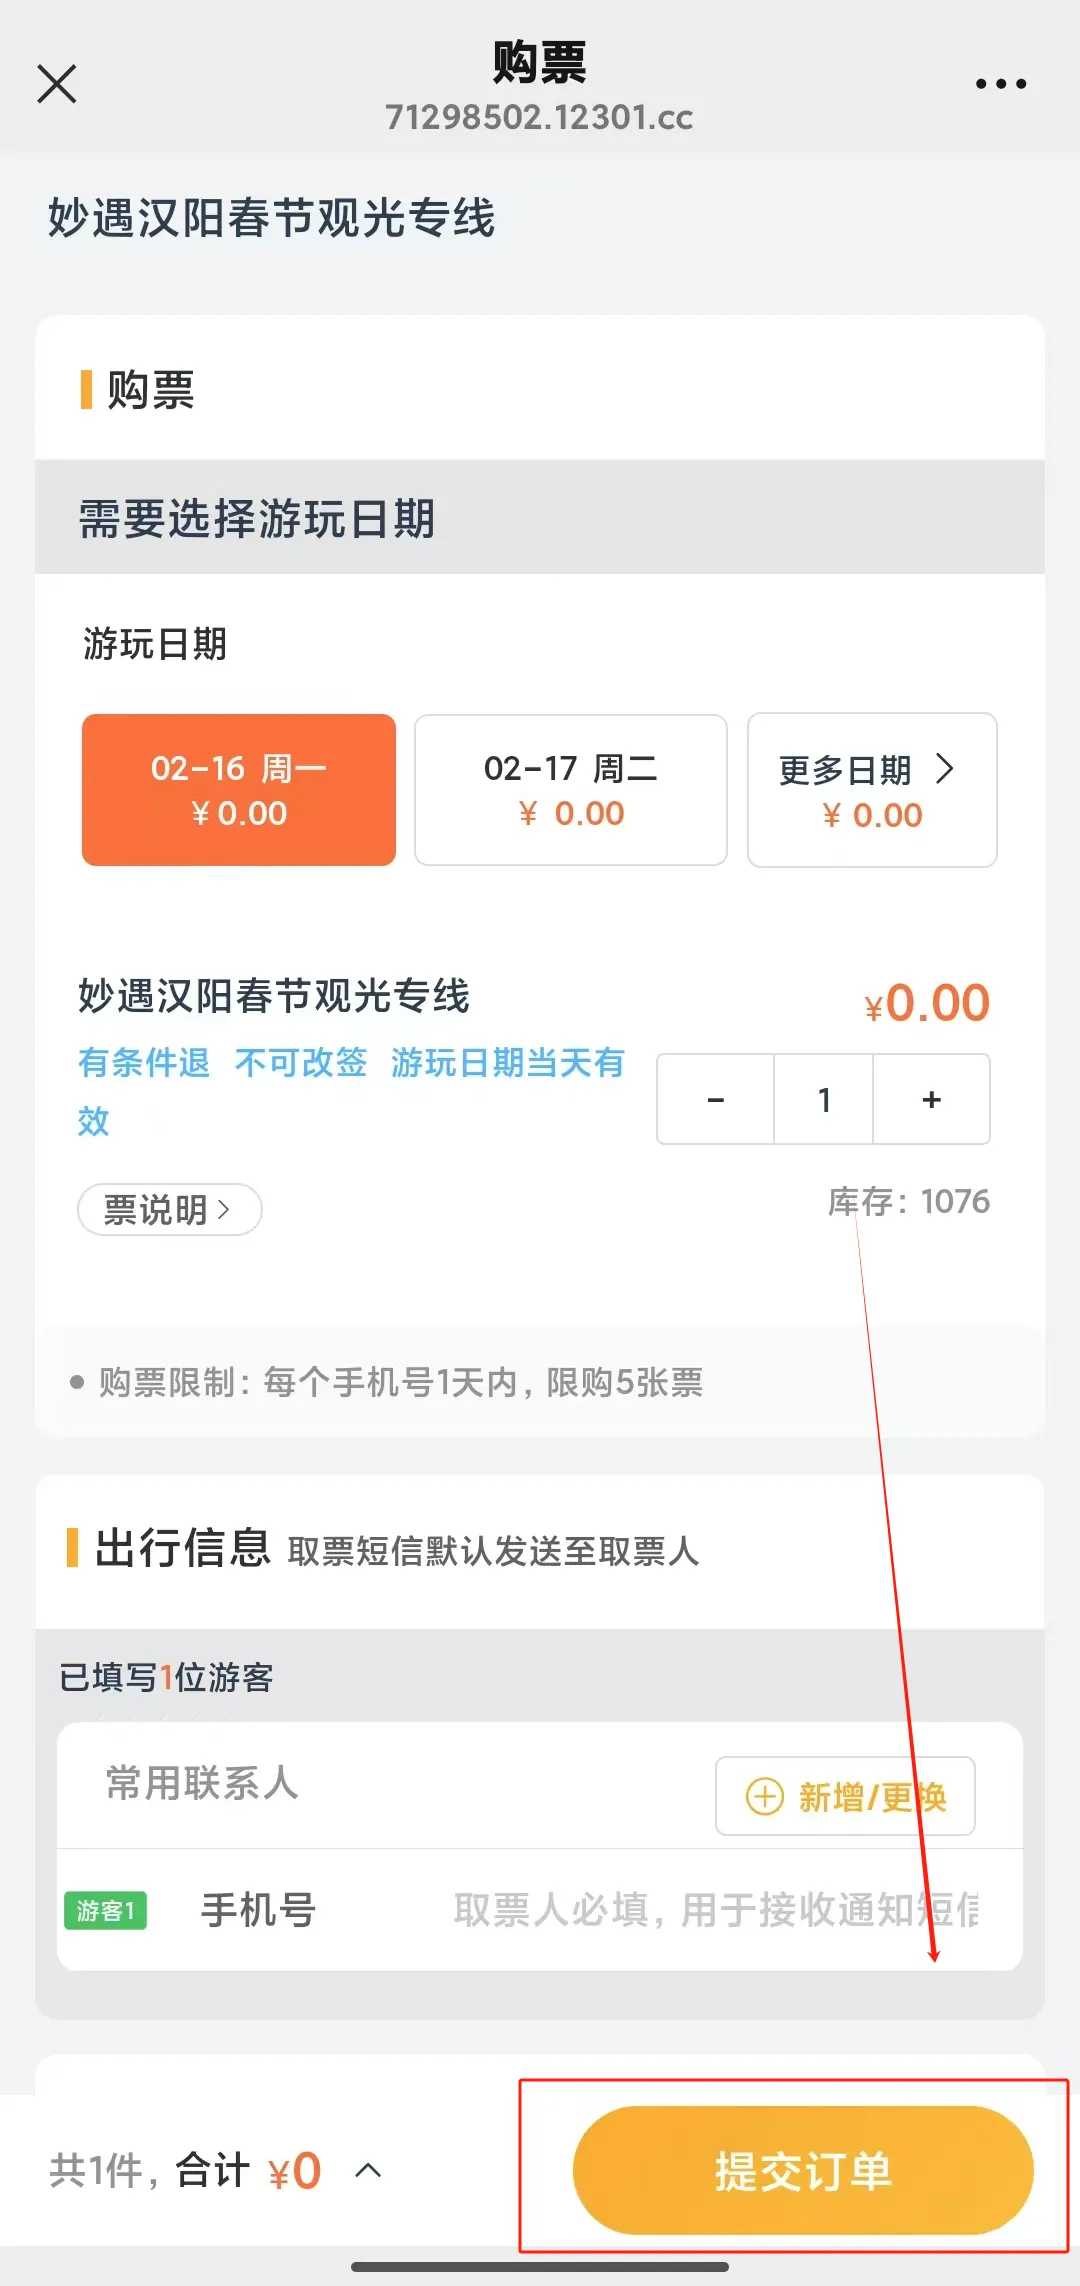Select the 02-16 Monday date option

coord(239,790)
